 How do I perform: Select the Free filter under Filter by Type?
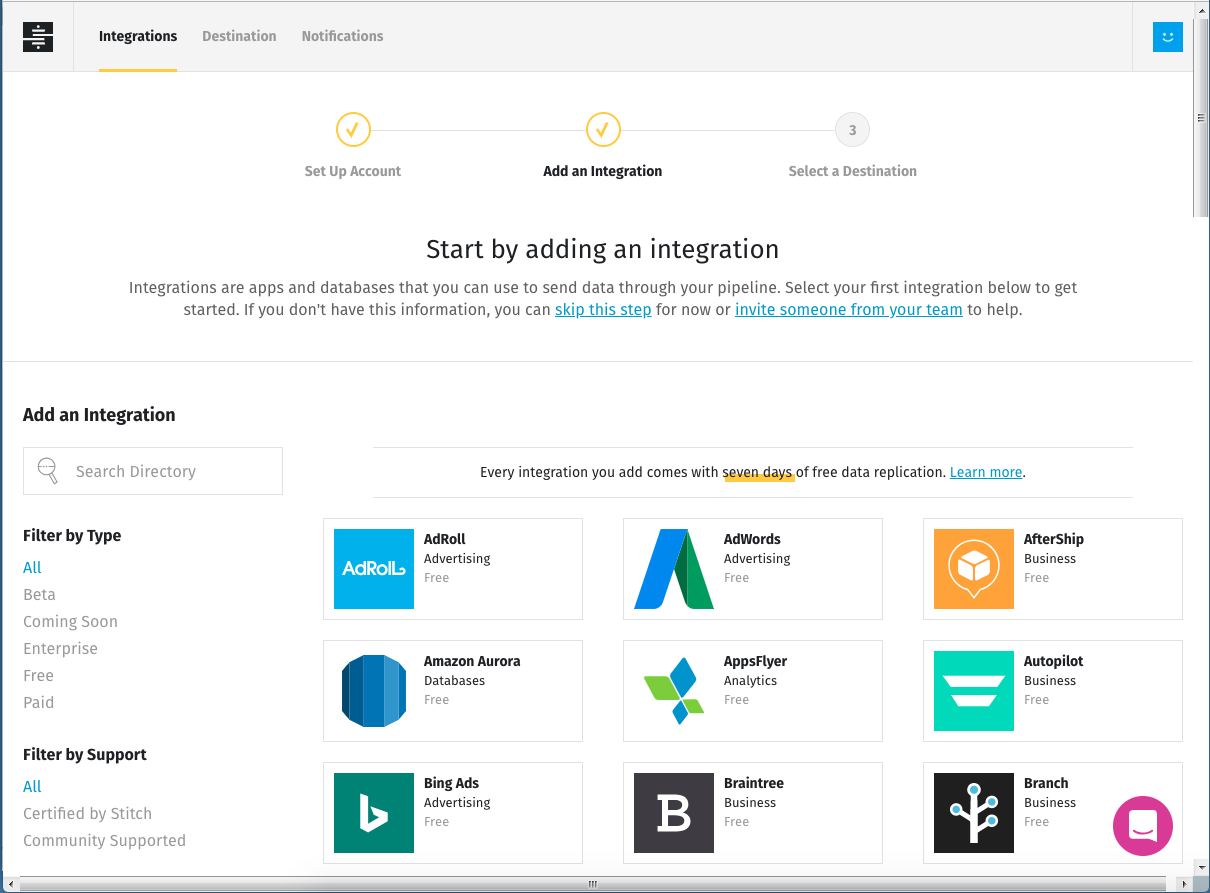coord(38,675)
